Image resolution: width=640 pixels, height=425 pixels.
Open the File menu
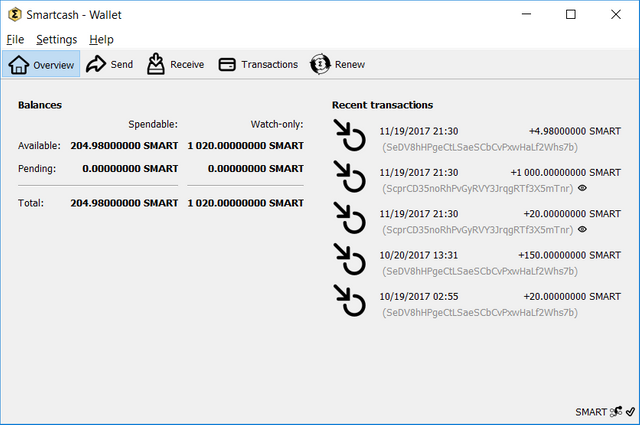click(x=15, y=40)
